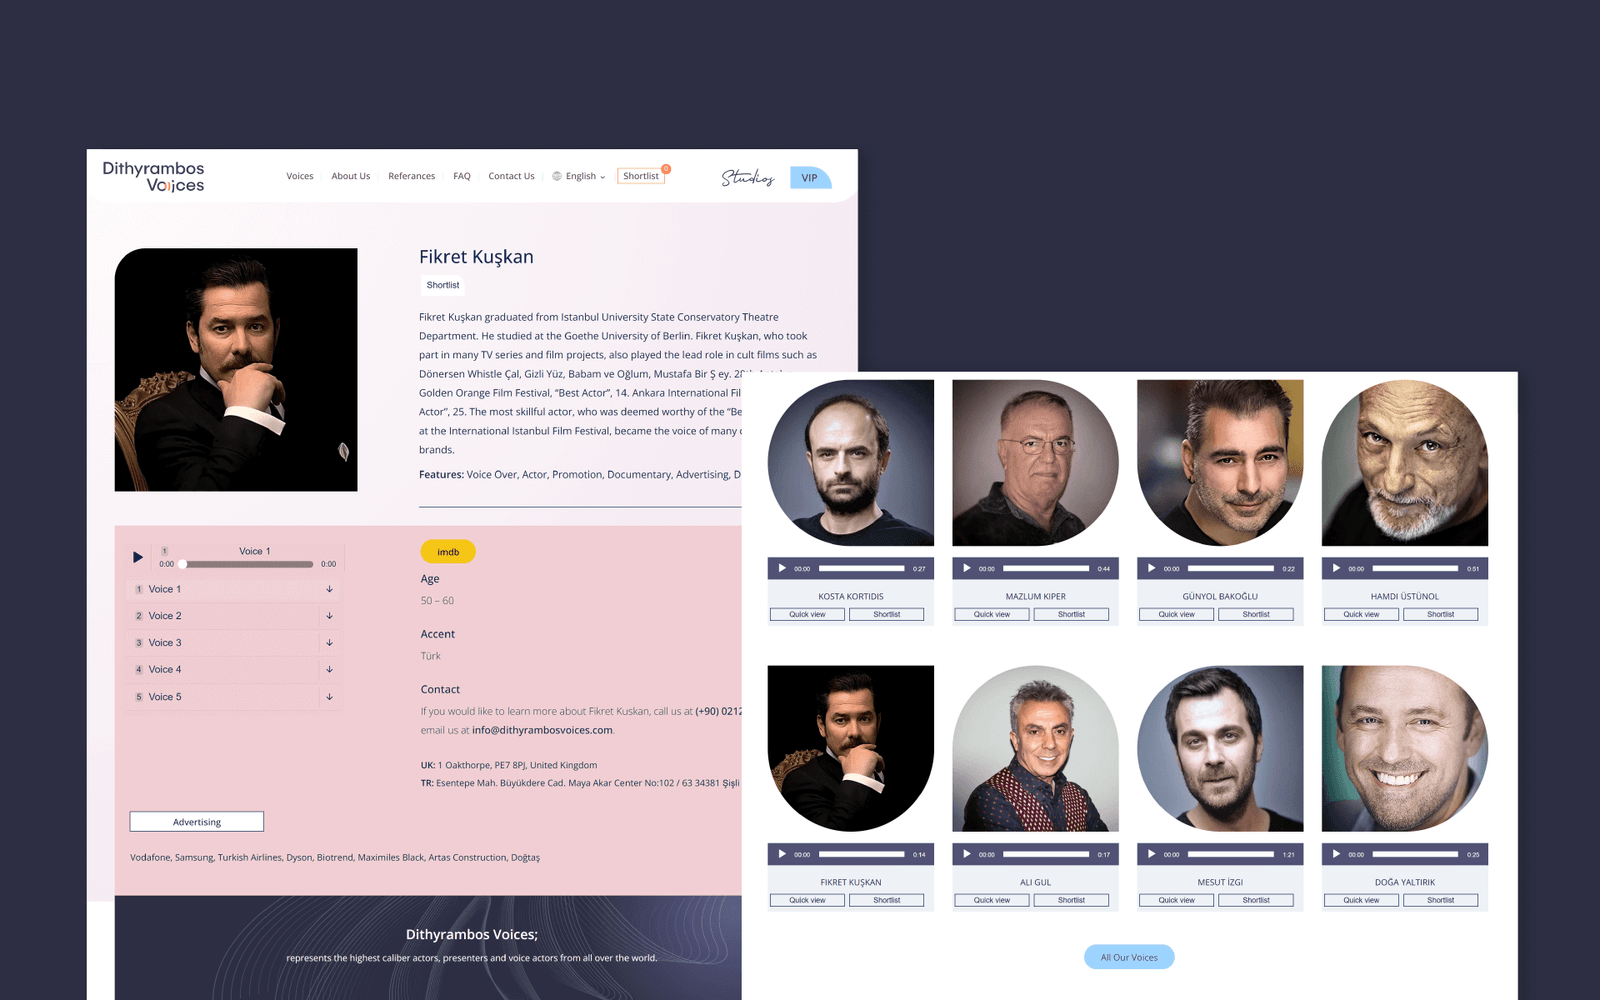
Task: Shortlist Günyol Bakoğlu
Action: 1256,614
